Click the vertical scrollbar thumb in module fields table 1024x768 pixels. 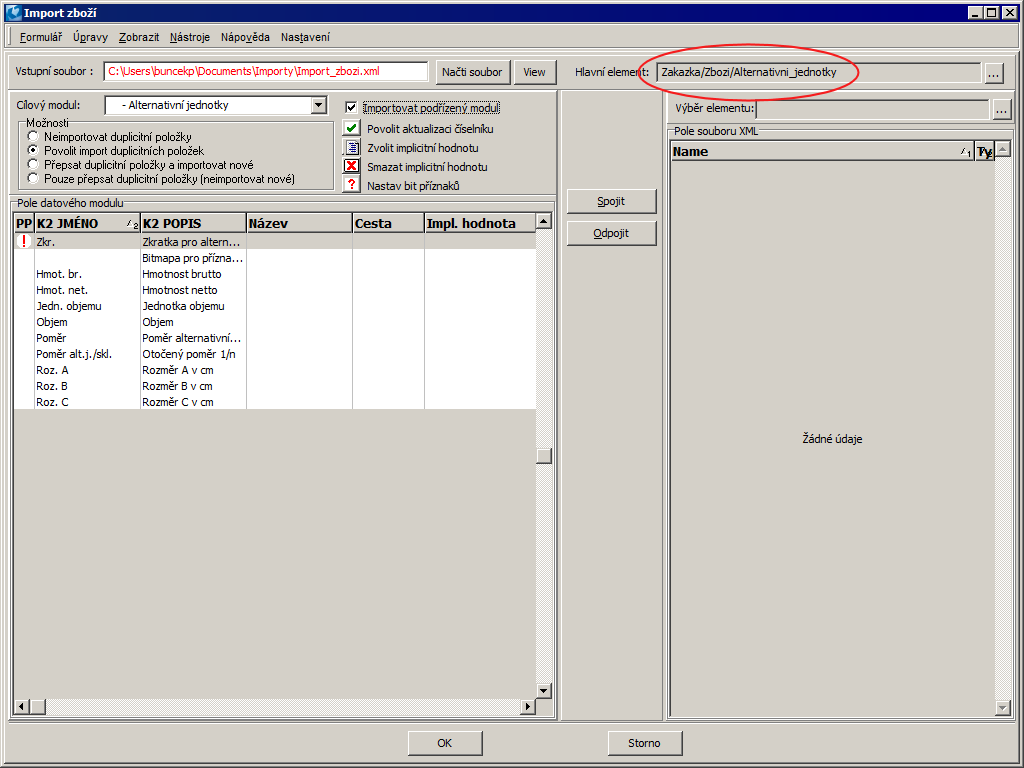(x=544, y=456)
